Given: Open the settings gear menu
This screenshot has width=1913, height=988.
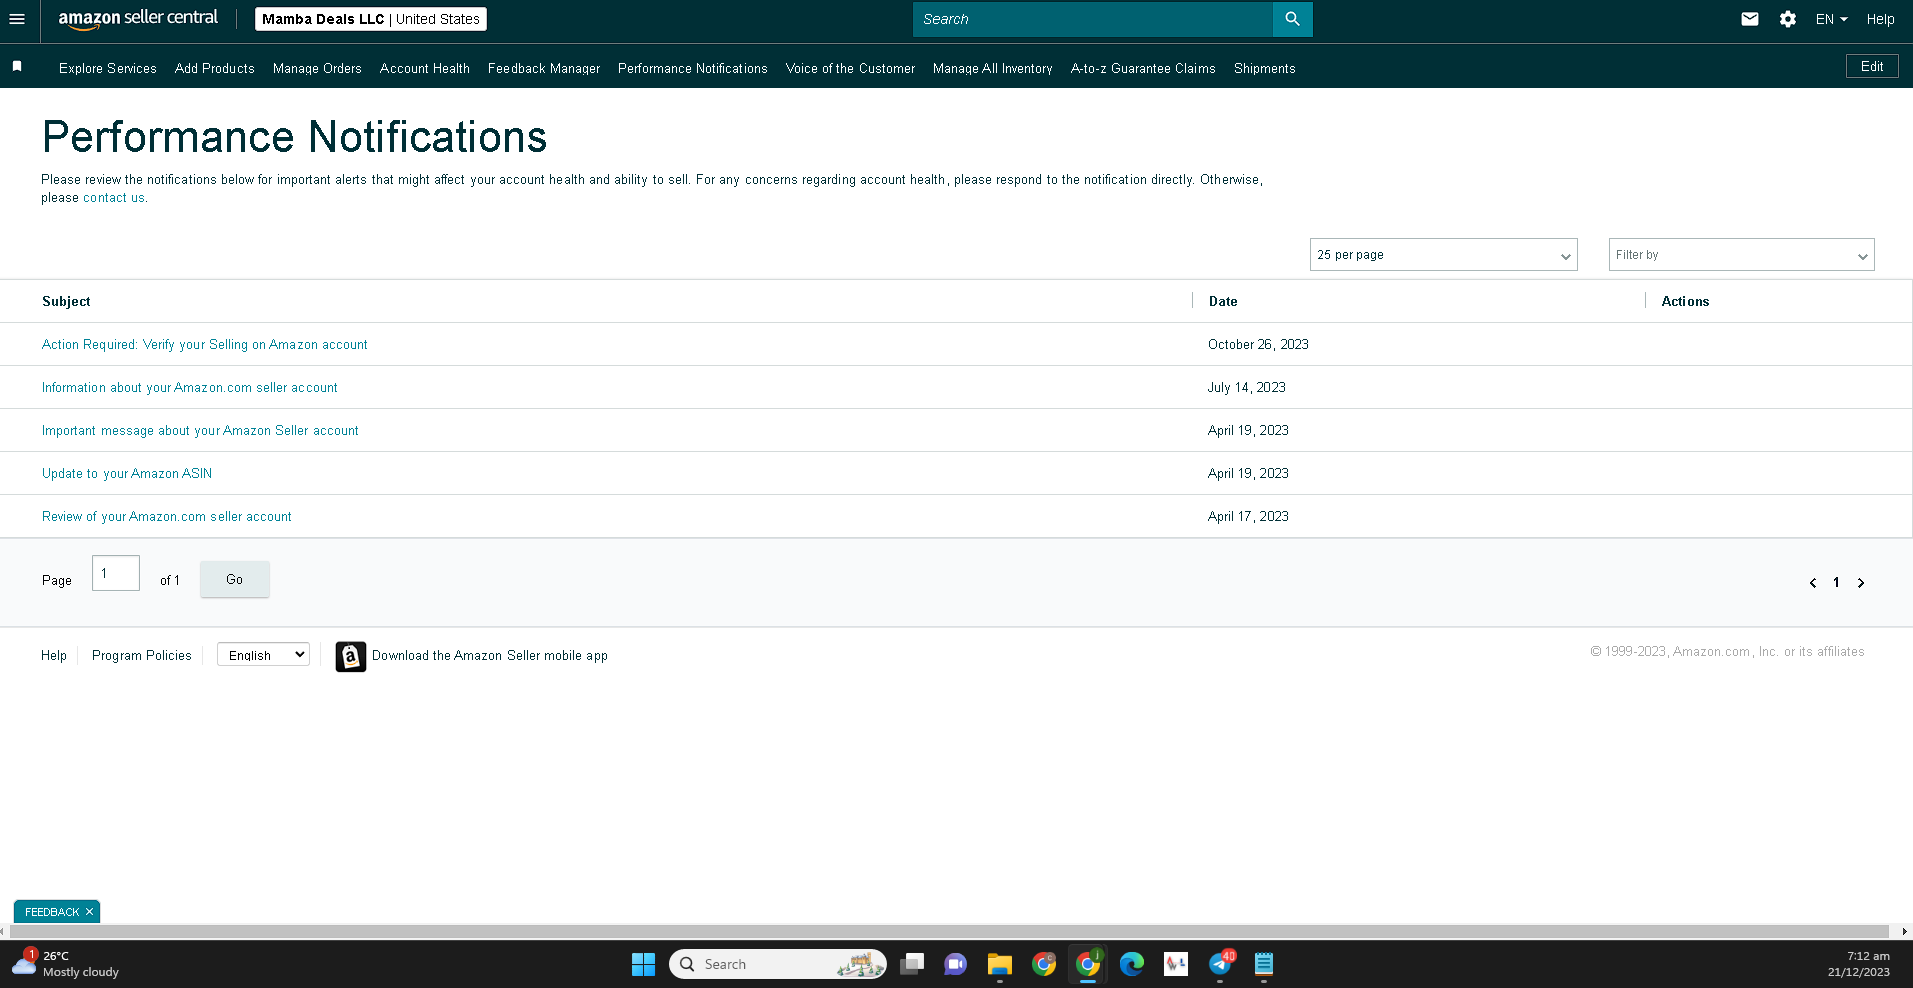Looking at the screenshot, I should (x=1788, y=19).
